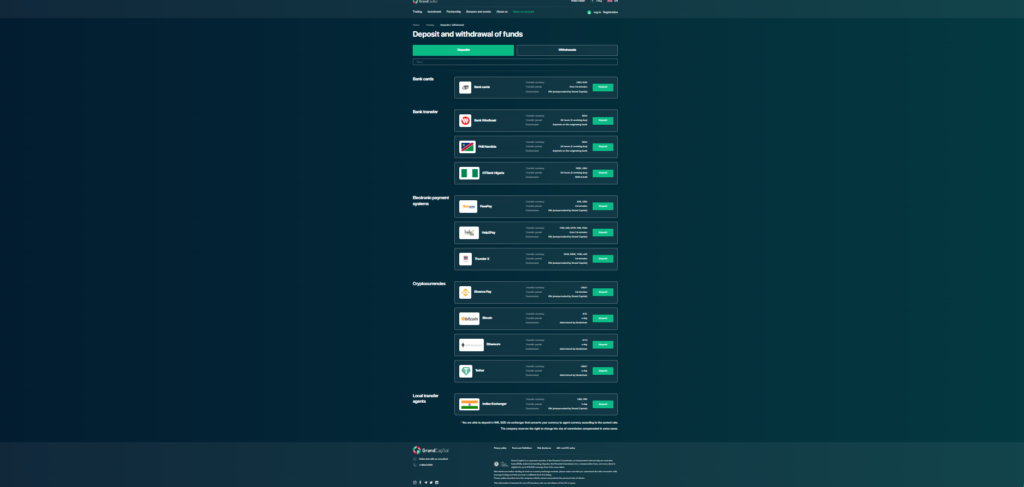Viewport: 1024px width, 487px height.
Task: Select the Deposits tab
Action: [x=463, y=50]
